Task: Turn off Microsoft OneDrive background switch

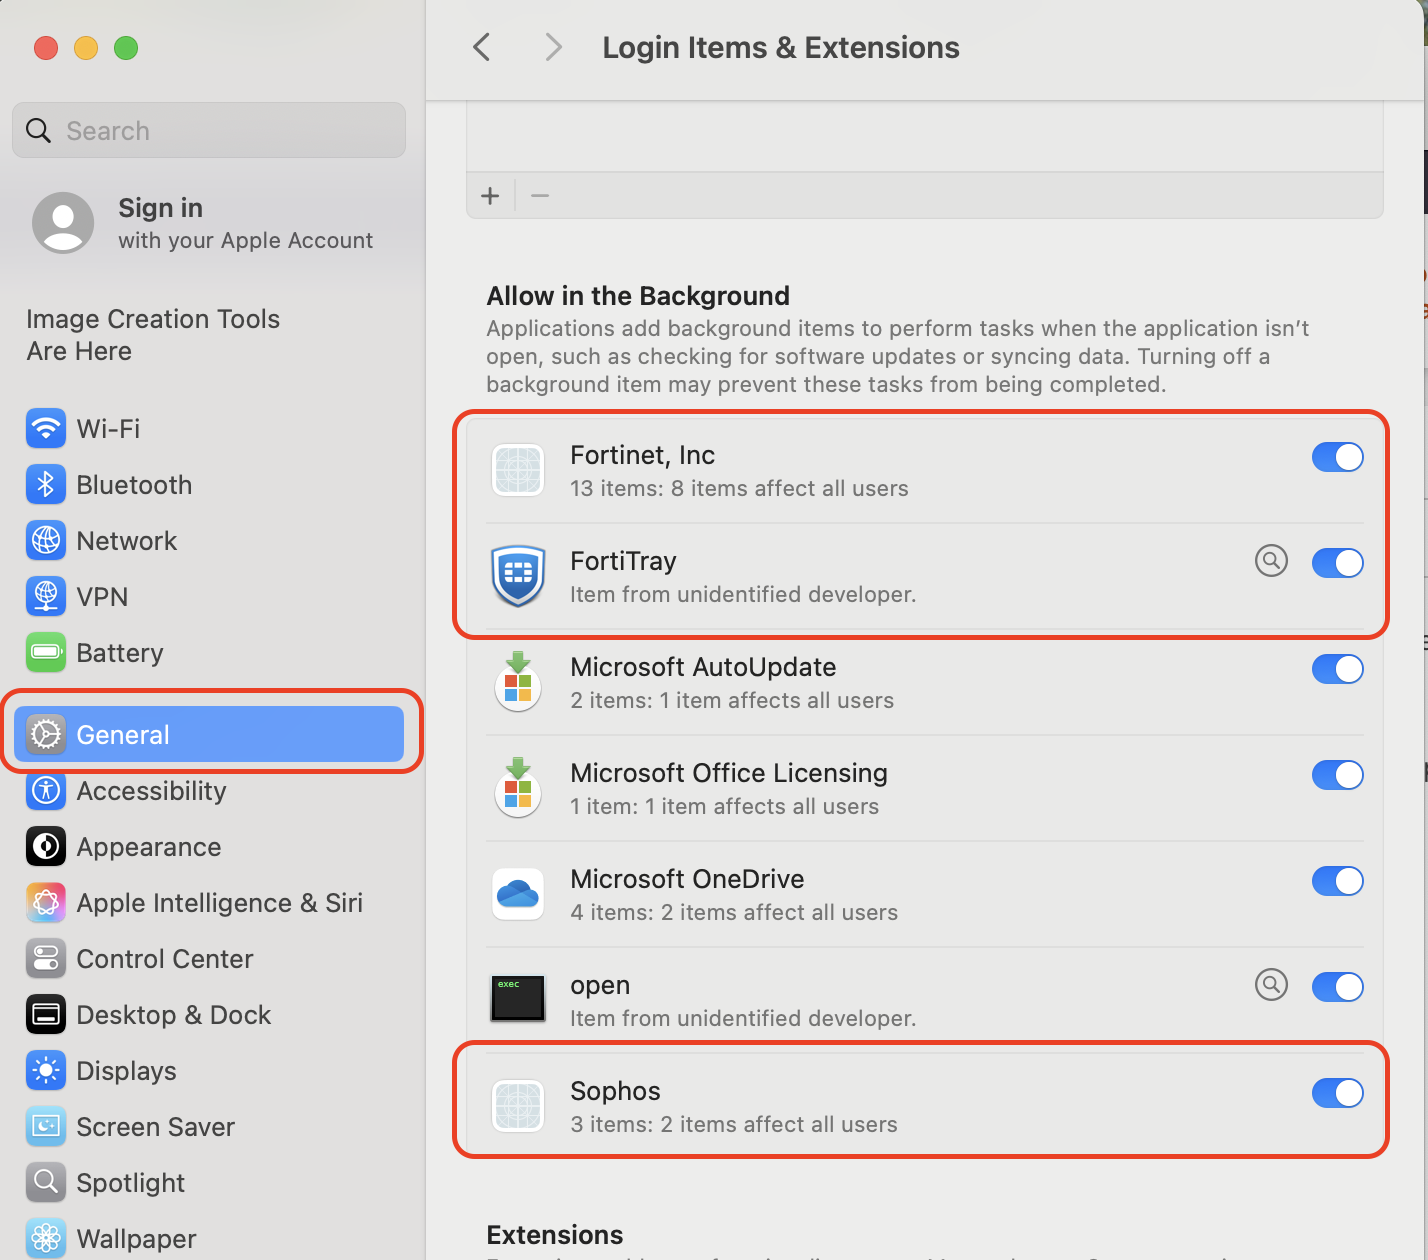Action: [1337, 881]
